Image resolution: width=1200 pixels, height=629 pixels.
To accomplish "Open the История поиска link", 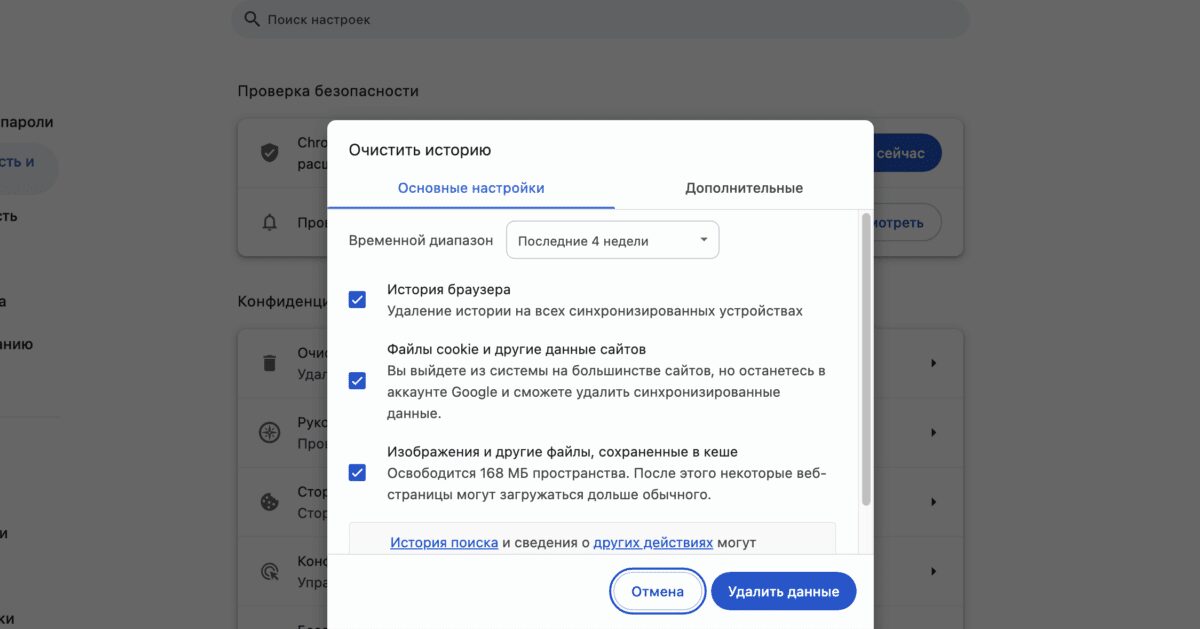I will (x=443, y=542).
